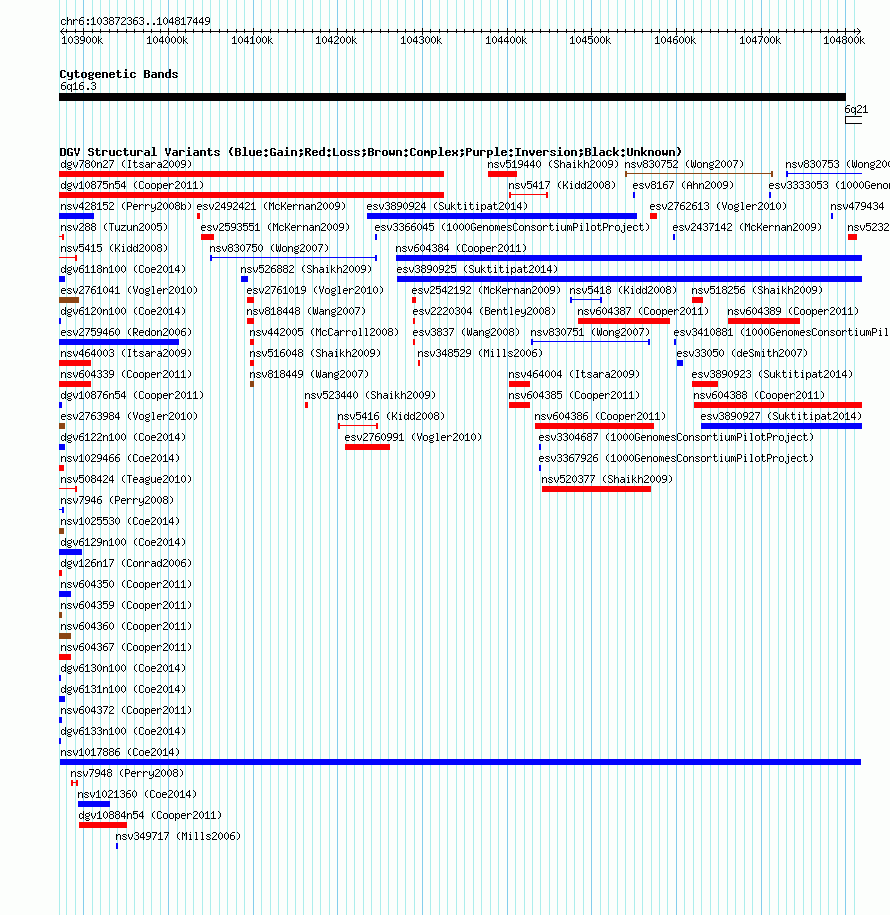890x915 pixels.
Task: Open variant dgv10875n54 (Cooper2011)
Action: tap(132, 186)
